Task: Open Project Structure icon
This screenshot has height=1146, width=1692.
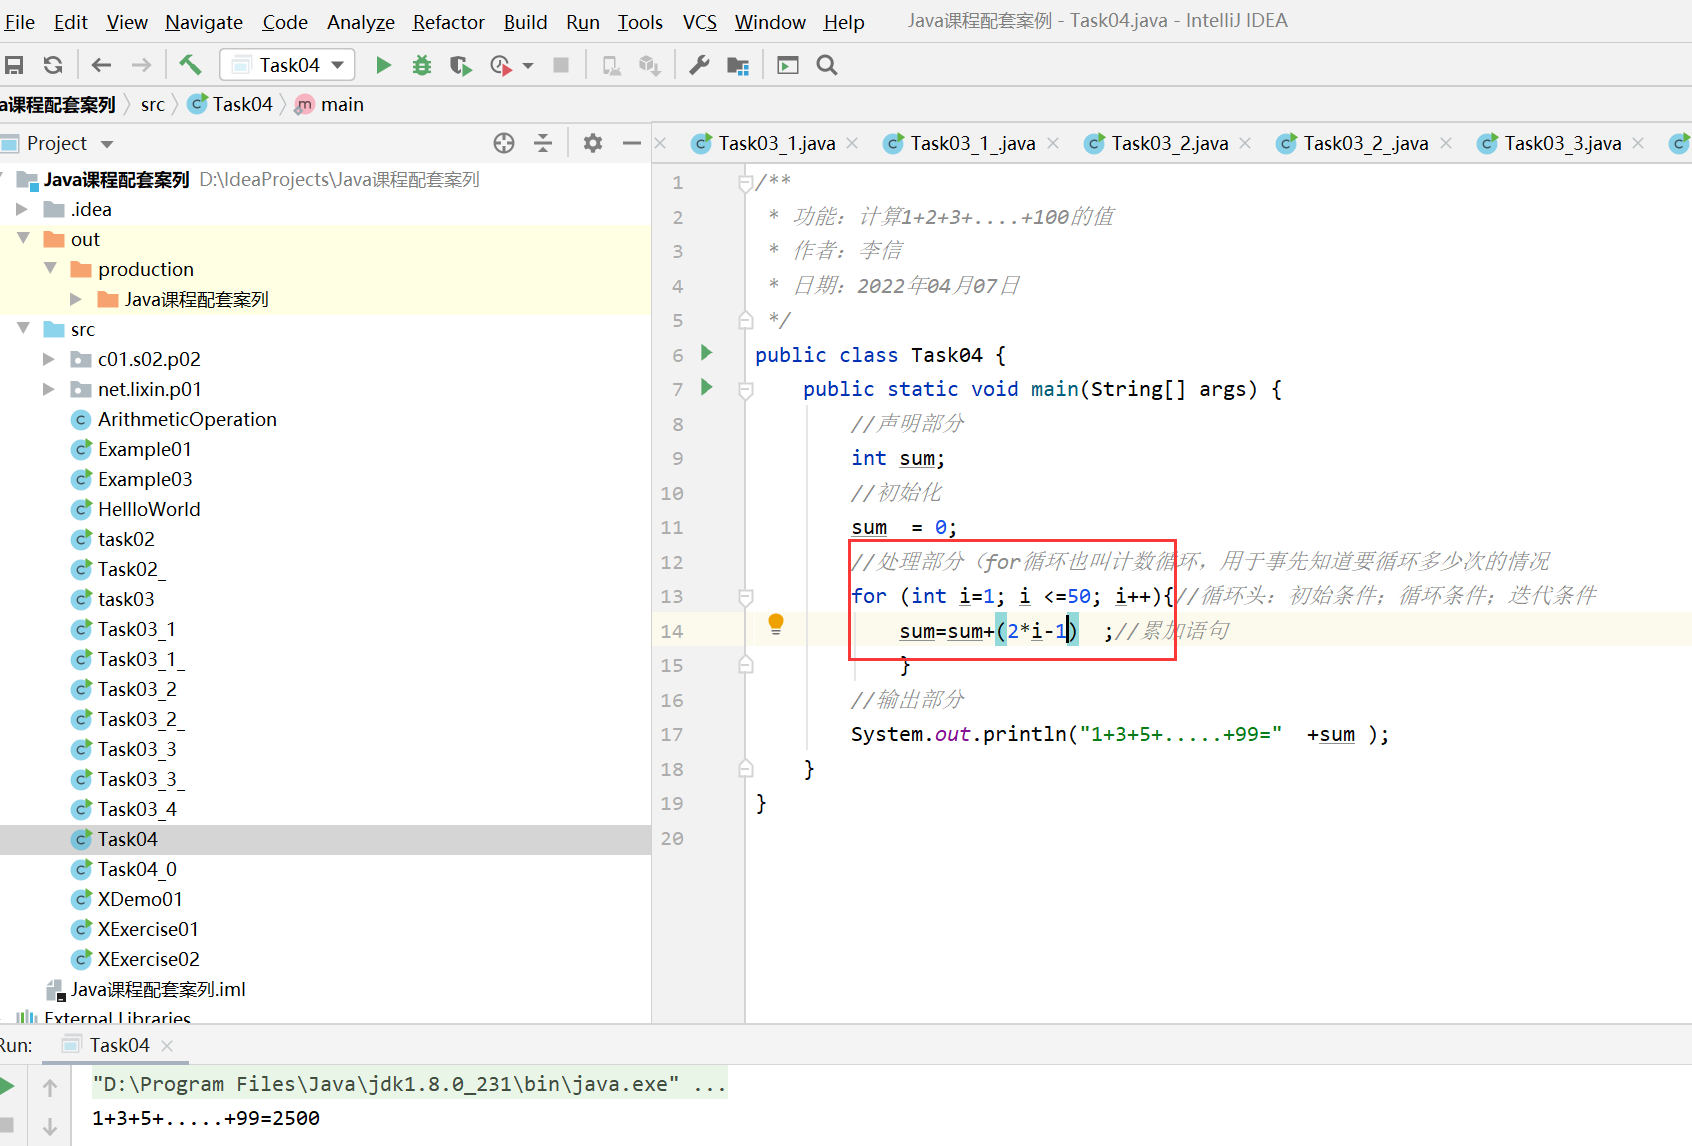Action: point(738,65)
